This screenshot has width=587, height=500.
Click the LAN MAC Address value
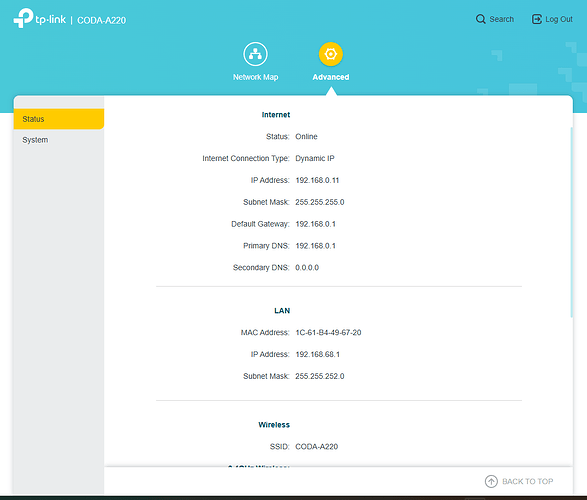coord(328,332)
